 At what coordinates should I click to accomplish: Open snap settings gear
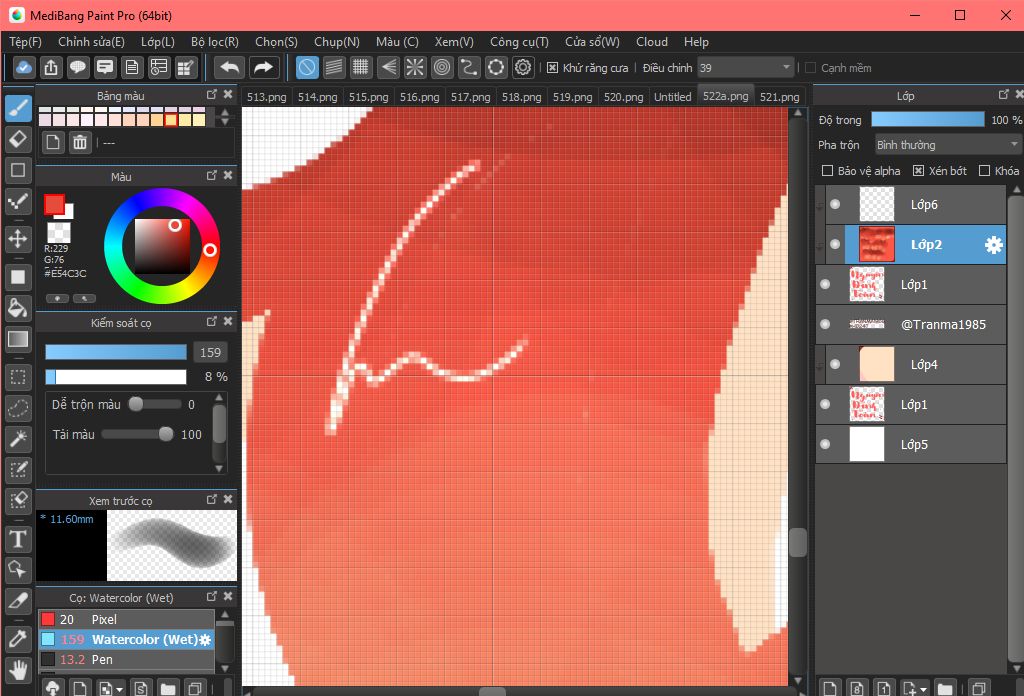click(x=523, y=67)
